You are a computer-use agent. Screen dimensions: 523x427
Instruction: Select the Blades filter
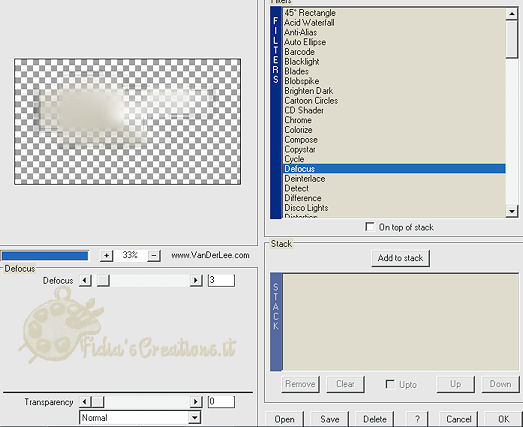click(394, 71)
